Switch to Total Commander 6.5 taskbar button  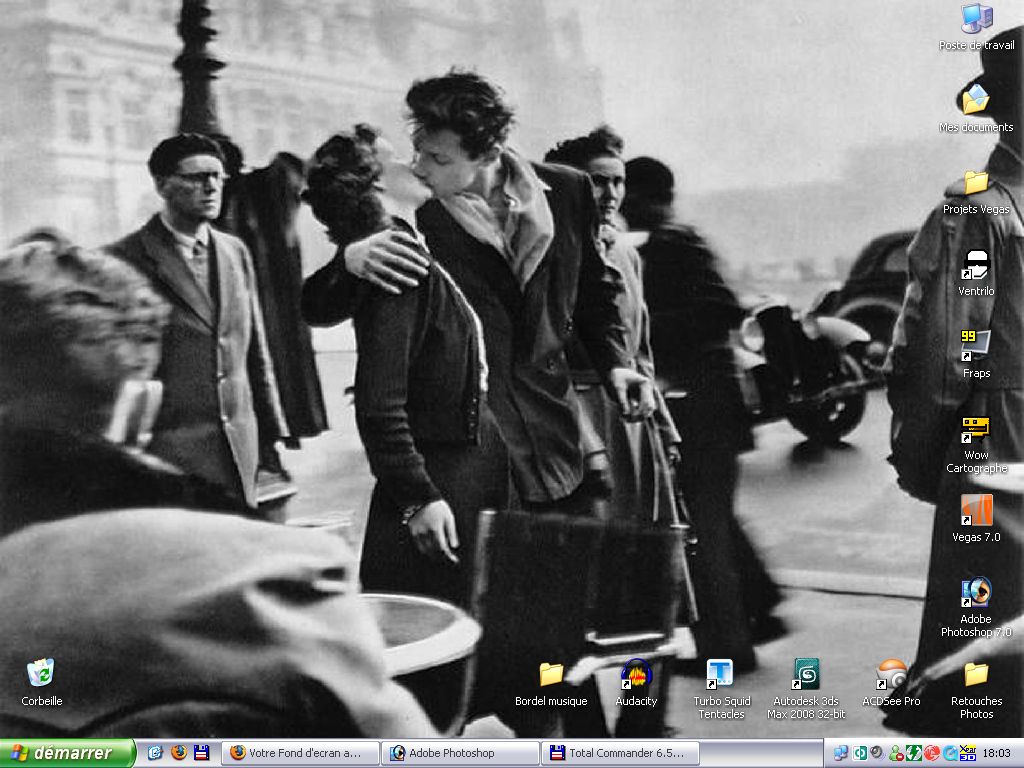[x=620, y=753]
